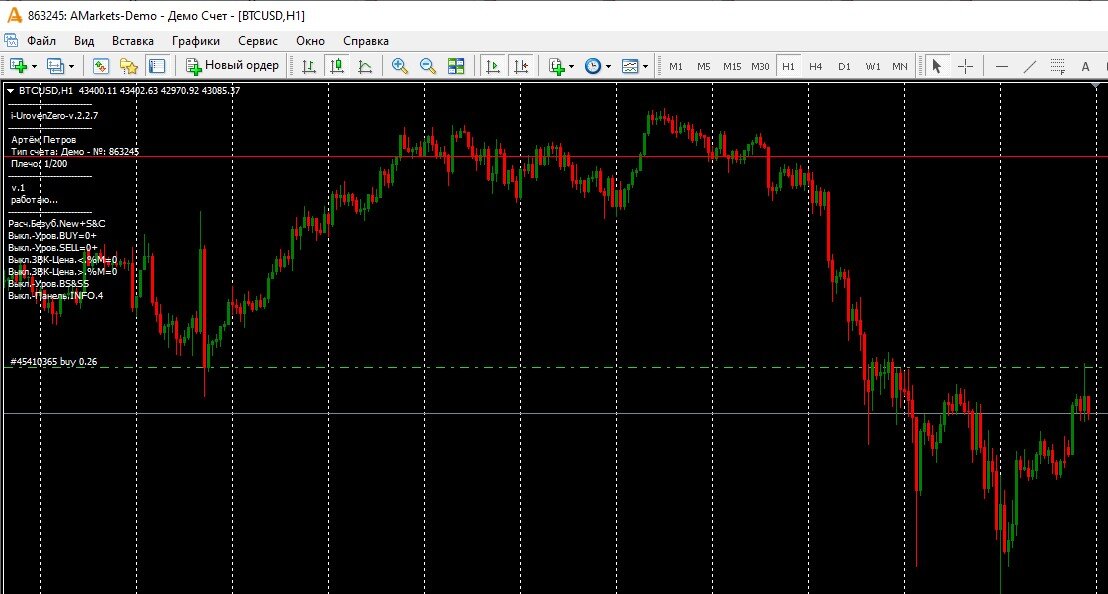
Task: Toggle chart auto scroll
Action: tap(493, 66)
